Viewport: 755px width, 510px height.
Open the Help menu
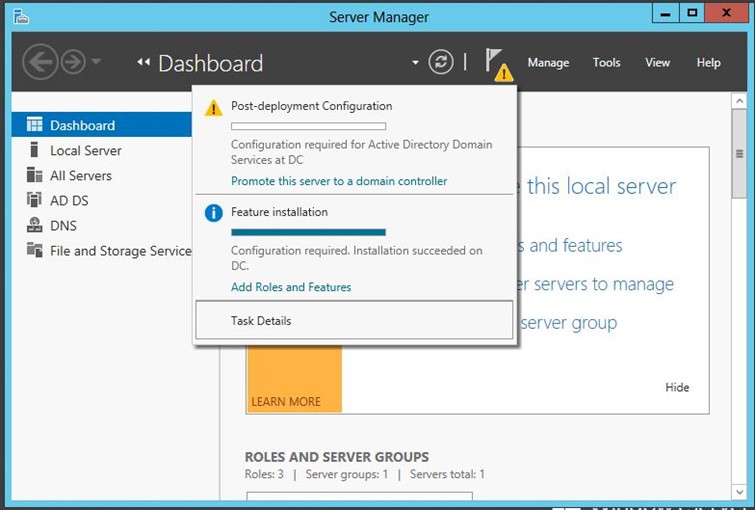click(x=708, y=63)
